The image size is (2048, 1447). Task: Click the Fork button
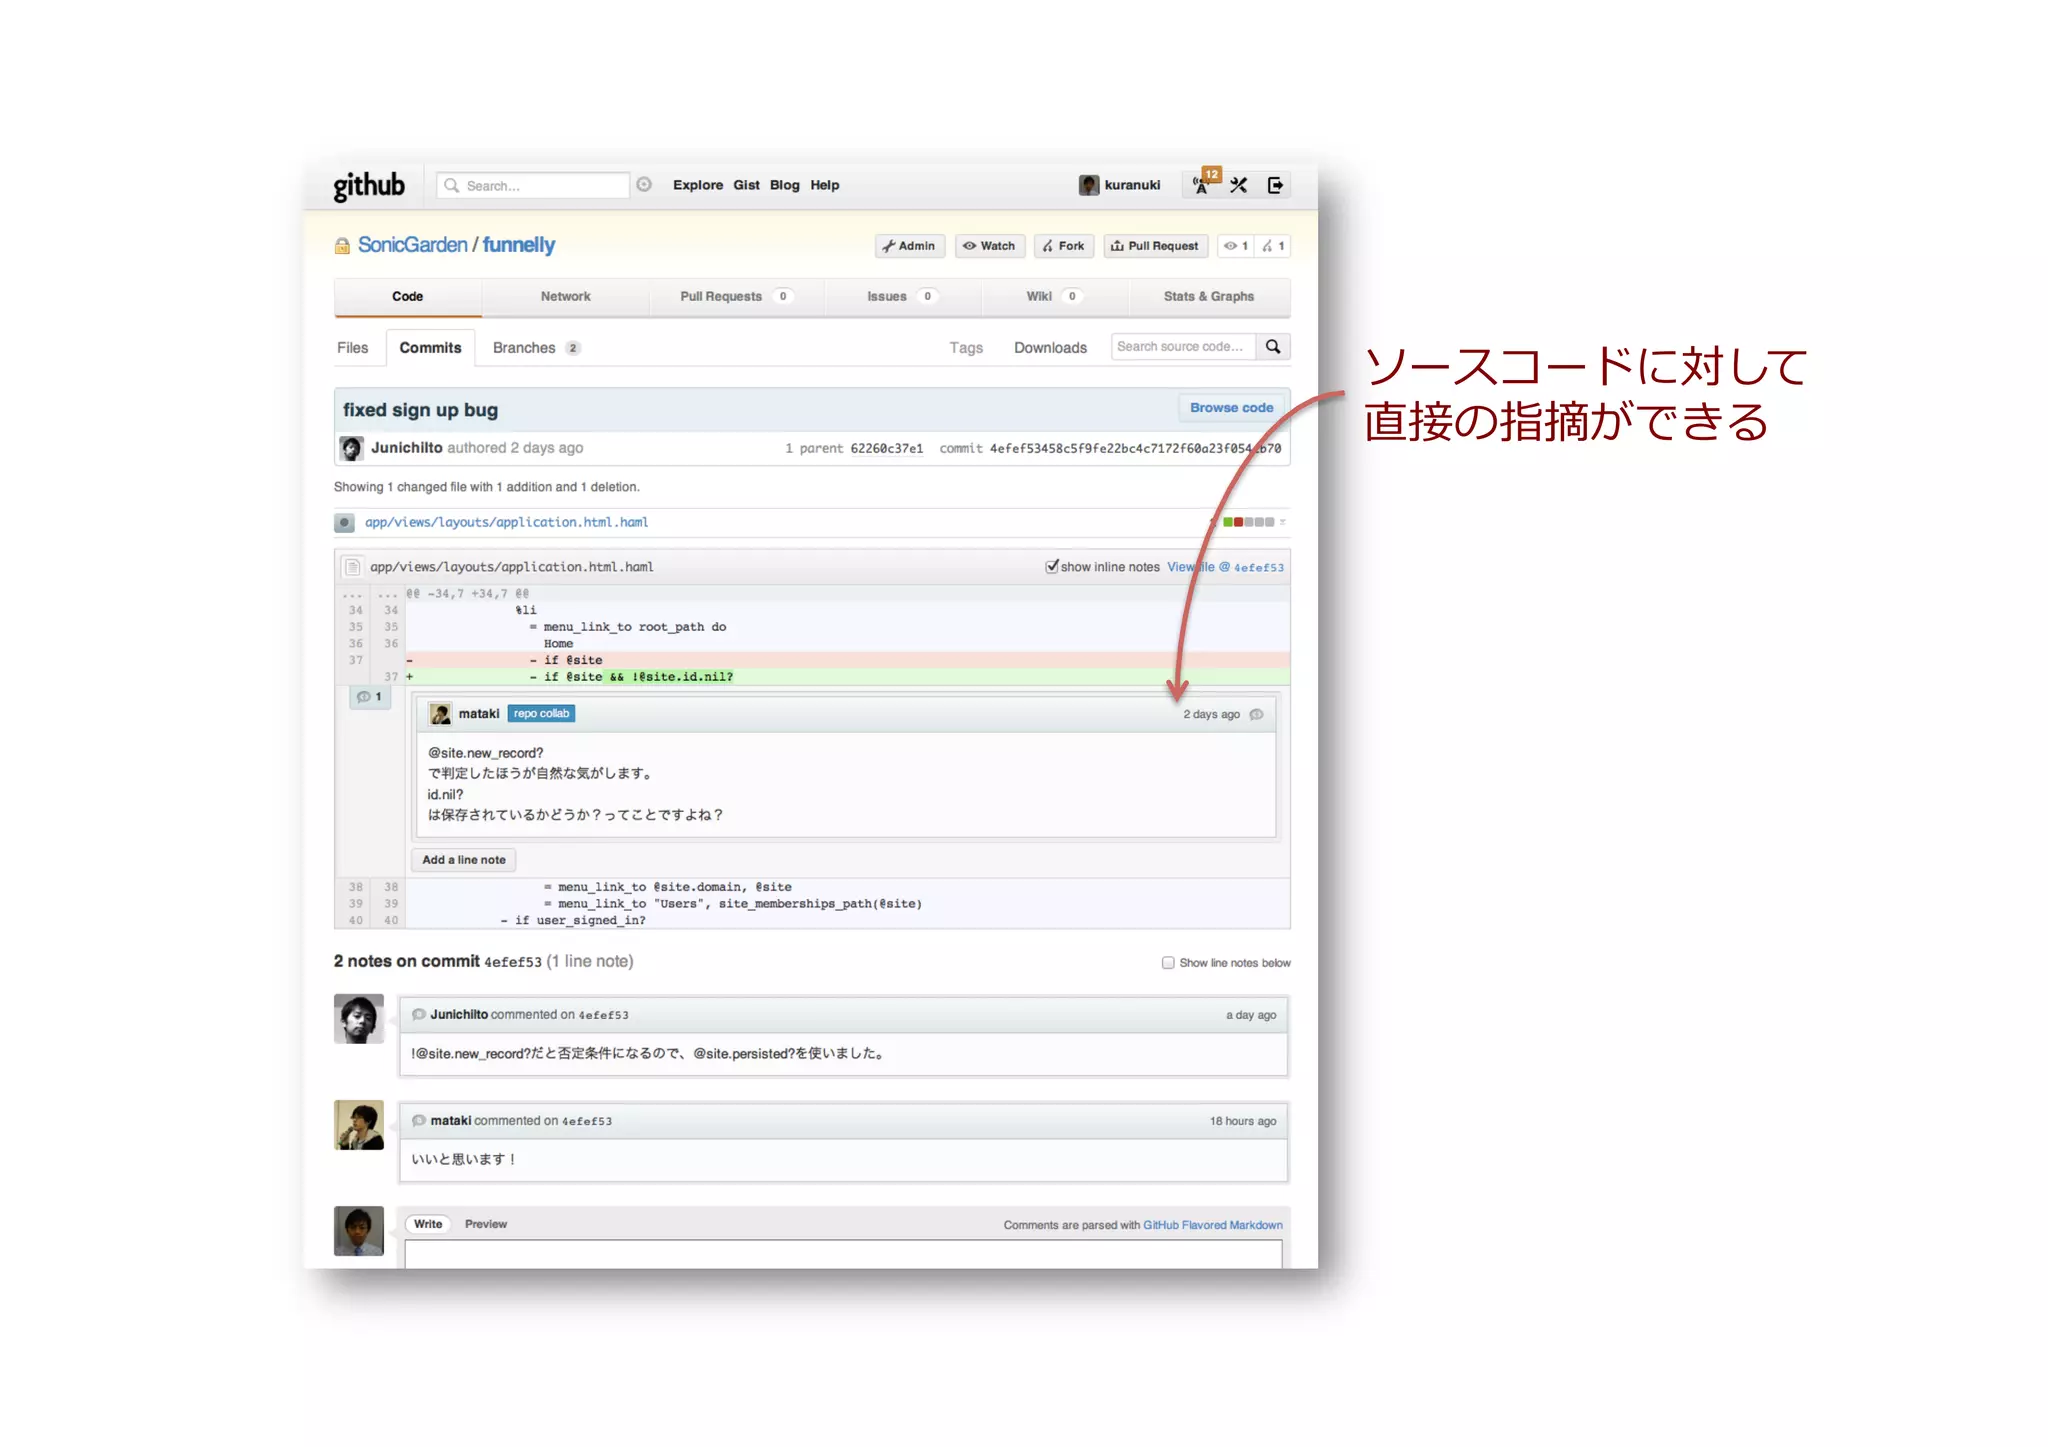1065,246
